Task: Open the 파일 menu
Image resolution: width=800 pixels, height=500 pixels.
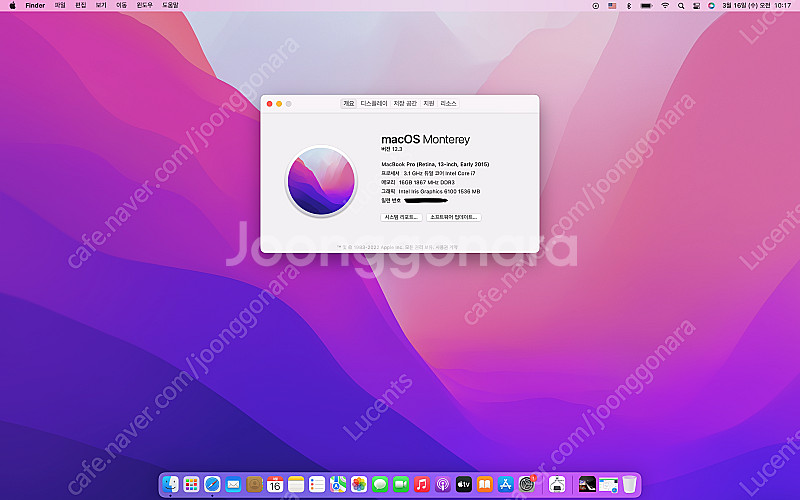Action: pos(60,5)
